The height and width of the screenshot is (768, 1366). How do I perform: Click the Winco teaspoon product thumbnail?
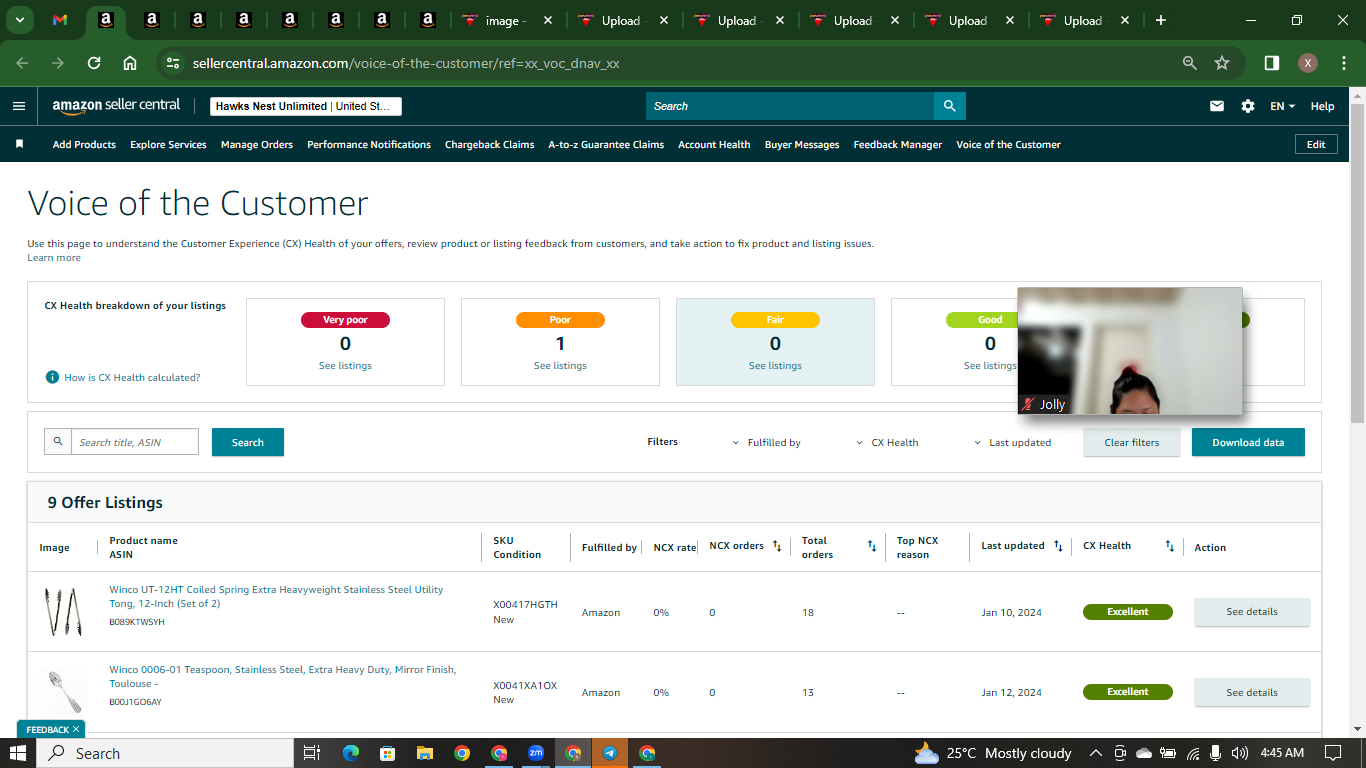tap(66, 692)
